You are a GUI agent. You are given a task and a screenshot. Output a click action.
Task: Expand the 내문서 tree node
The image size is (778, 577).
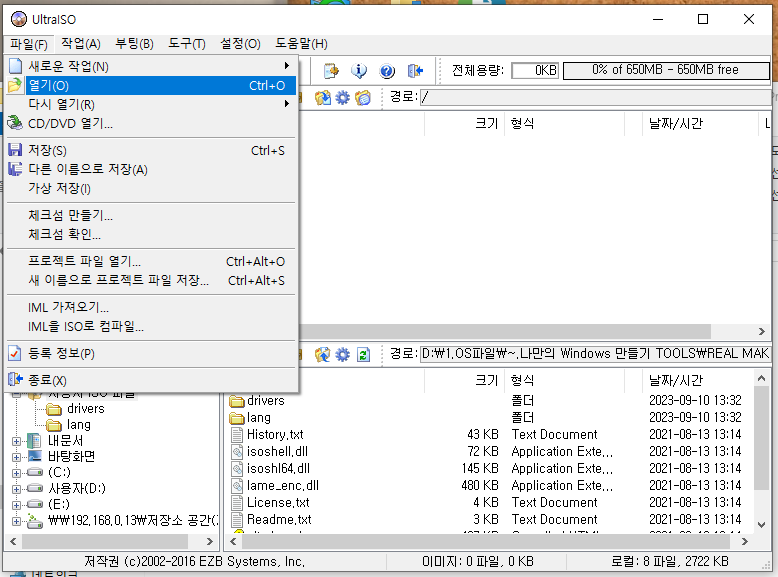tap(16, 441)
